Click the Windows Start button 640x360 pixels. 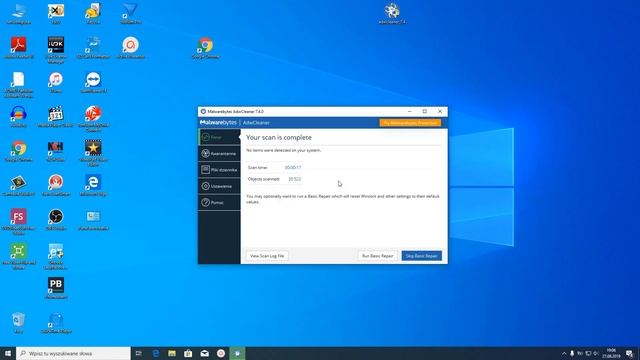[x=8, y=353]
